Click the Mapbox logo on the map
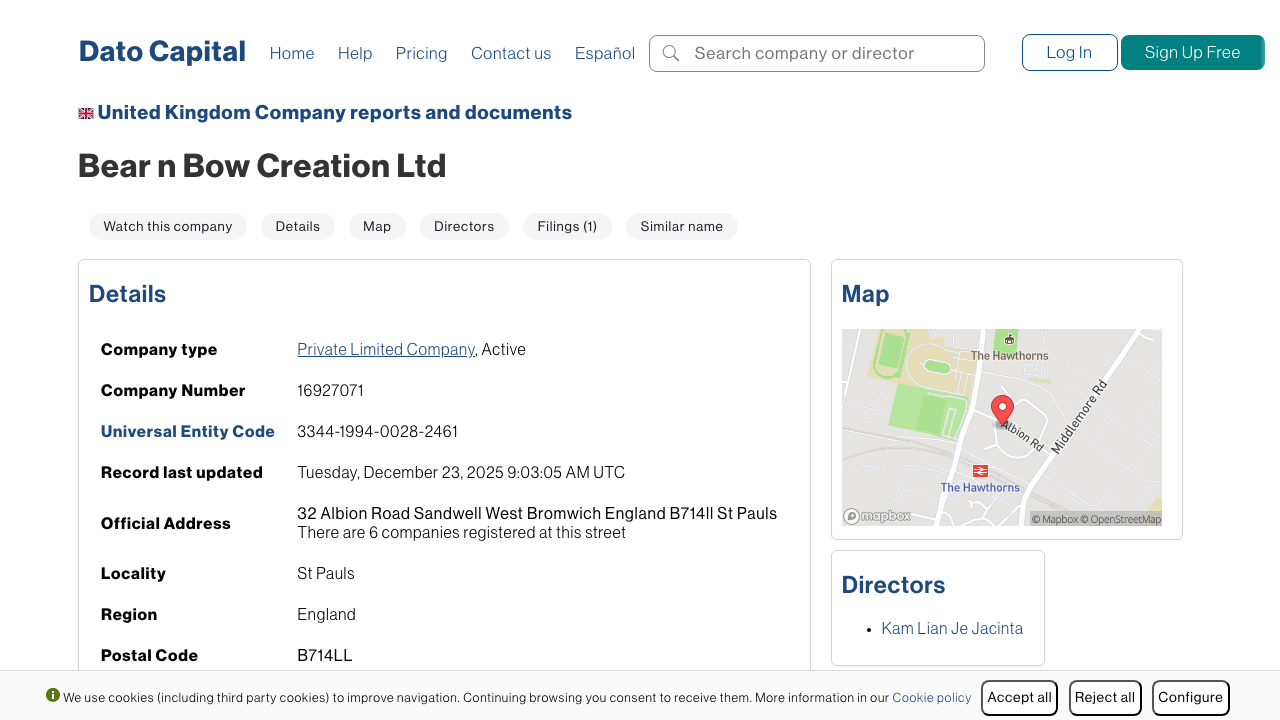The height and width of the screenshot is (720, 1280). point(877,515)
